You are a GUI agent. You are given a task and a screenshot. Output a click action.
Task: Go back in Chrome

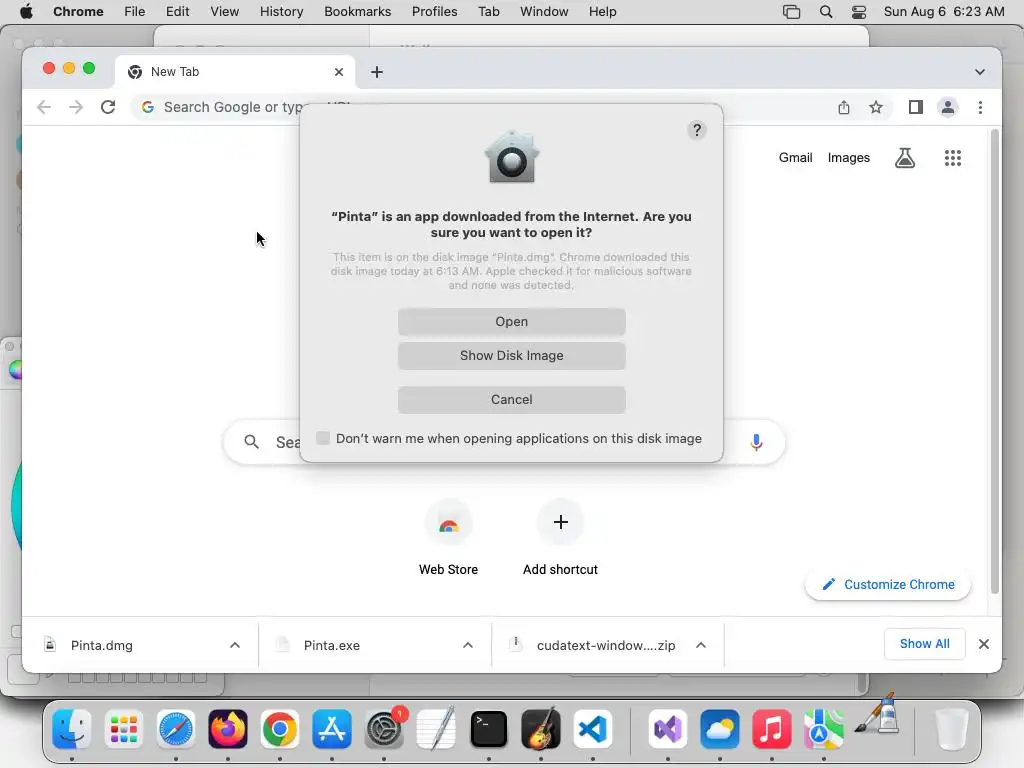[x=44, y=107]
